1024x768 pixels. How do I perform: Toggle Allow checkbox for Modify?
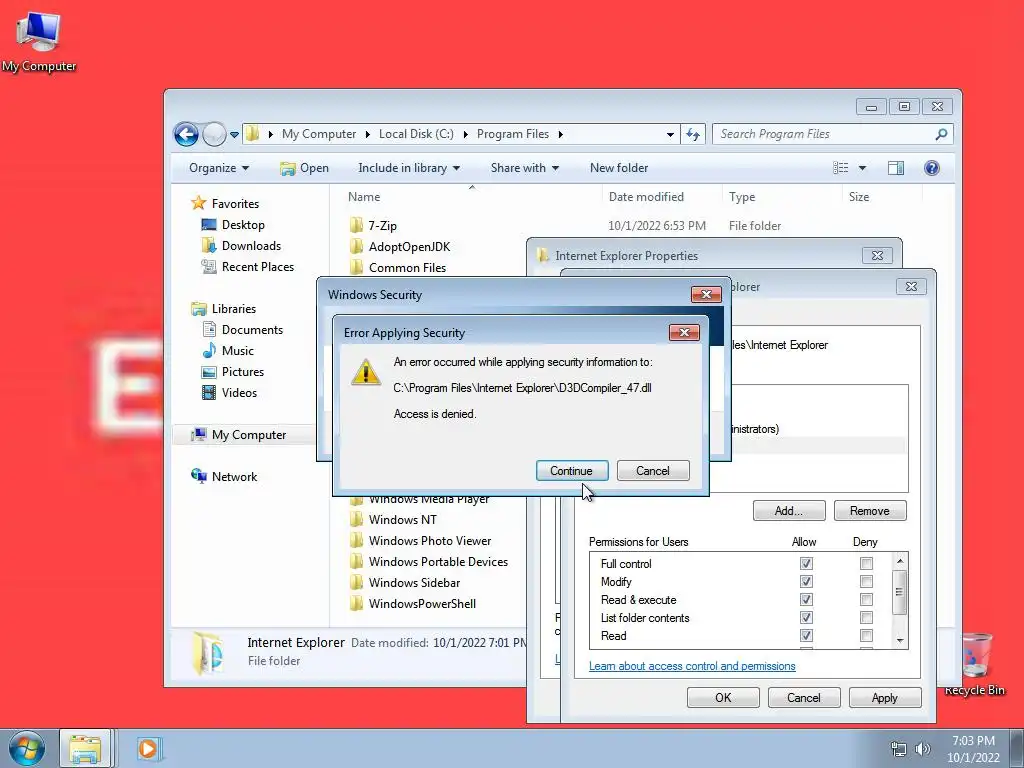tap(806, 581)
